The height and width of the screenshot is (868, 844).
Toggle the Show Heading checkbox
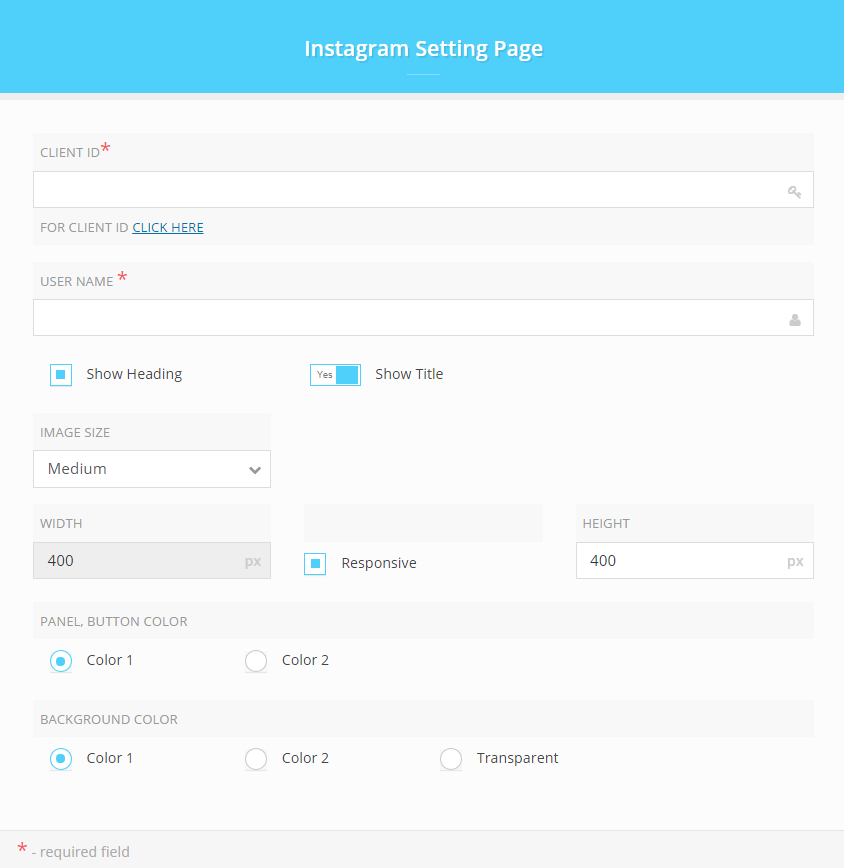click(61, 375)
